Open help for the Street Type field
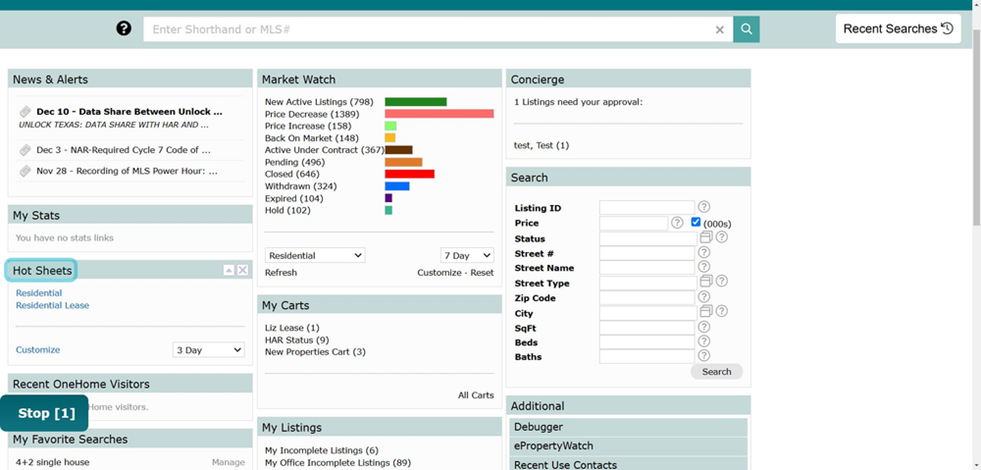Image resolution: width=981 pixels, height=470 pixels. click(x=721, y=282)
